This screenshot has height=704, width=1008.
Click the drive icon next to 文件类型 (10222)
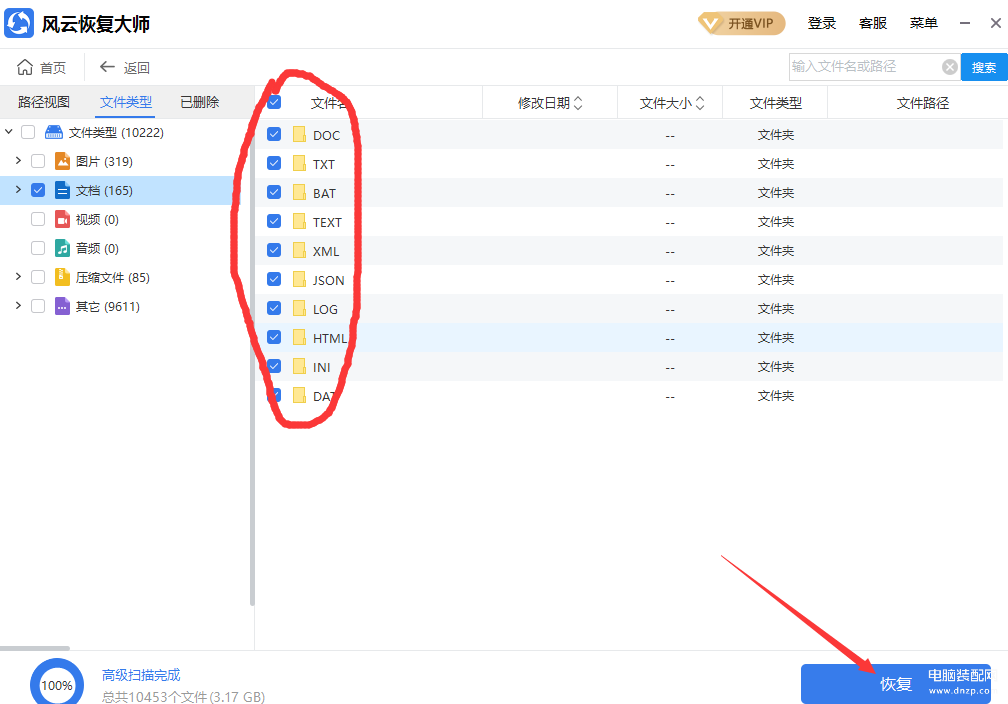click(x=54, y=132)
